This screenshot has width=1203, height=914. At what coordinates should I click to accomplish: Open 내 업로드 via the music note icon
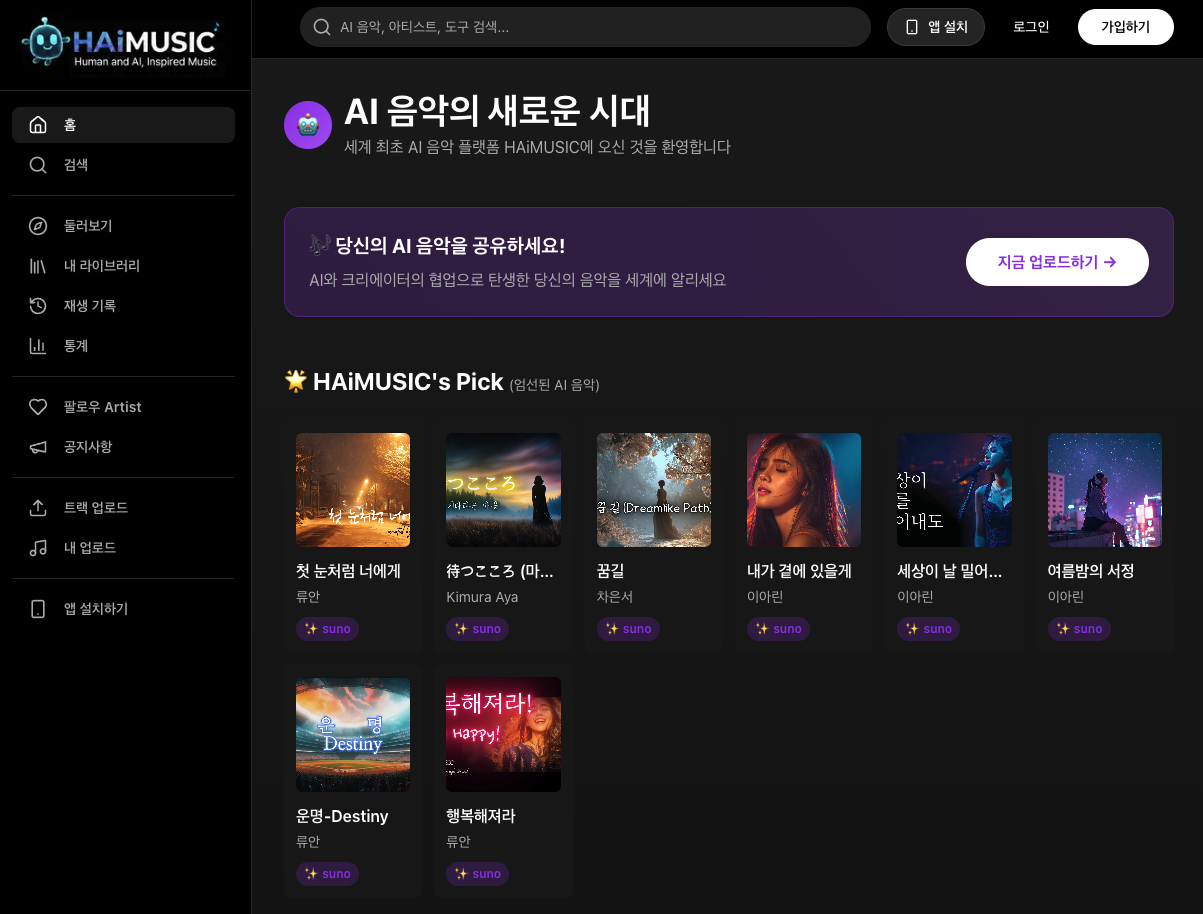[x=38, y=548]
